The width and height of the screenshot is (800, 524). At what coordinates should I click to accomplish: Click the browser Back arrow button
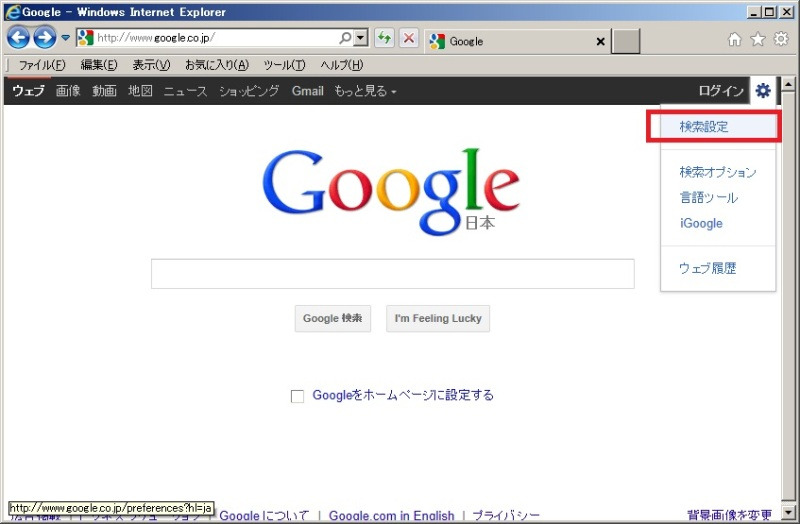[x=18, y=38]
